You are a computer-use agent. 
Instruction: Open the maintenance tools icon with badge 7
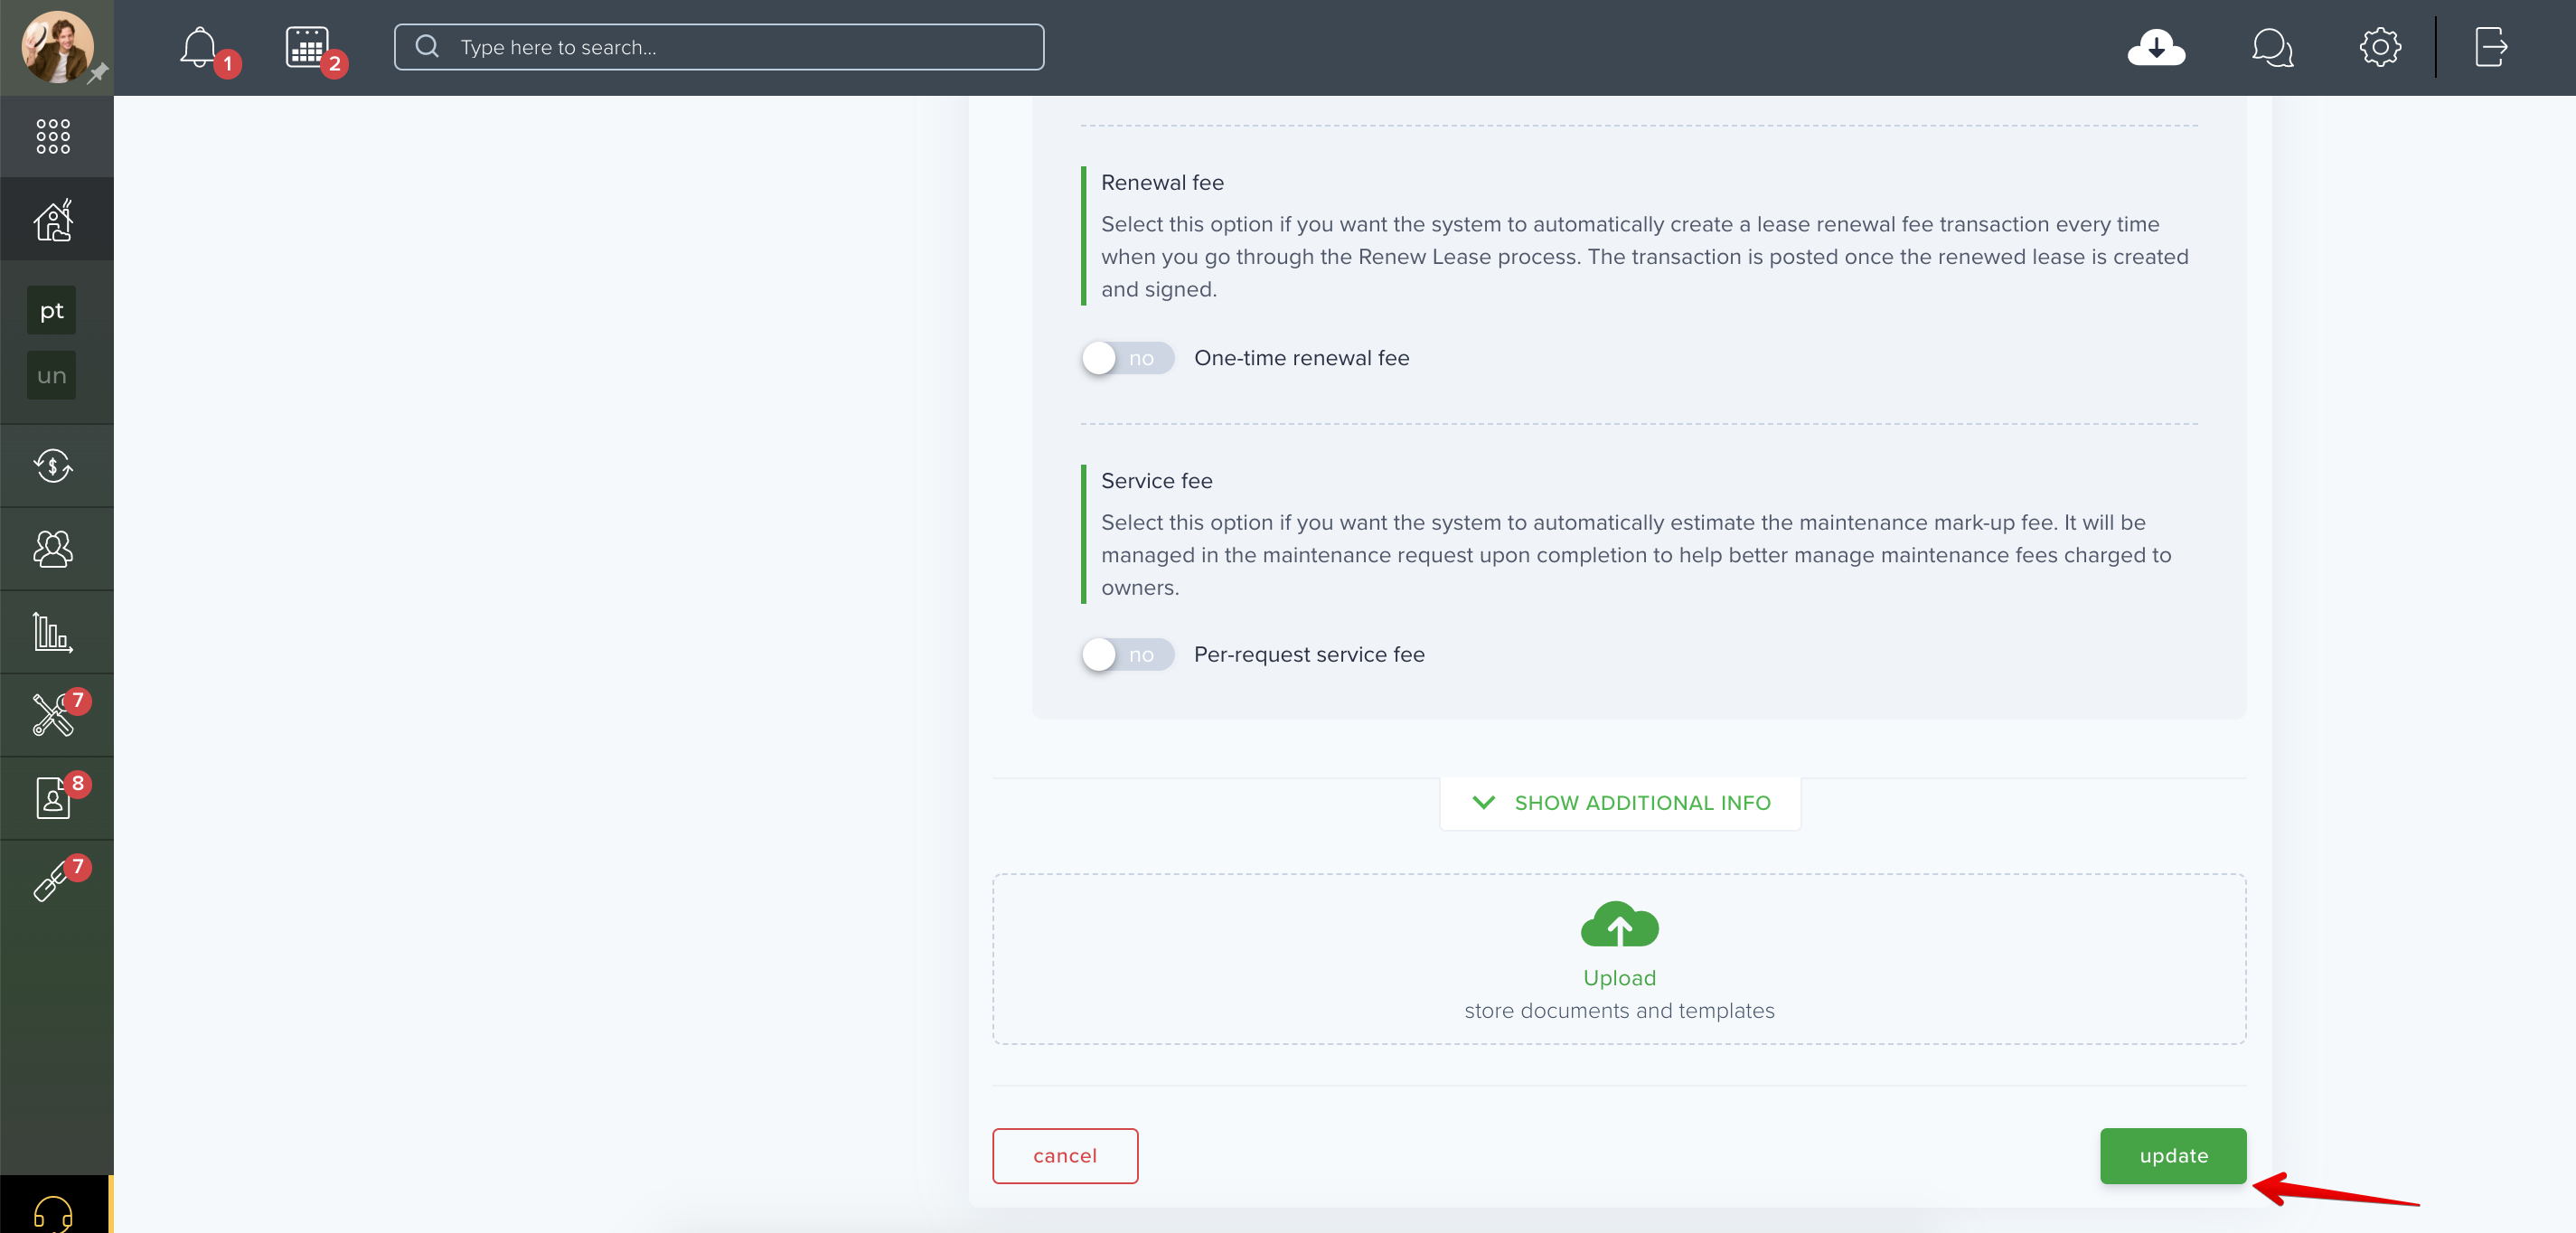pyautogui.click(x=53, y=715)
